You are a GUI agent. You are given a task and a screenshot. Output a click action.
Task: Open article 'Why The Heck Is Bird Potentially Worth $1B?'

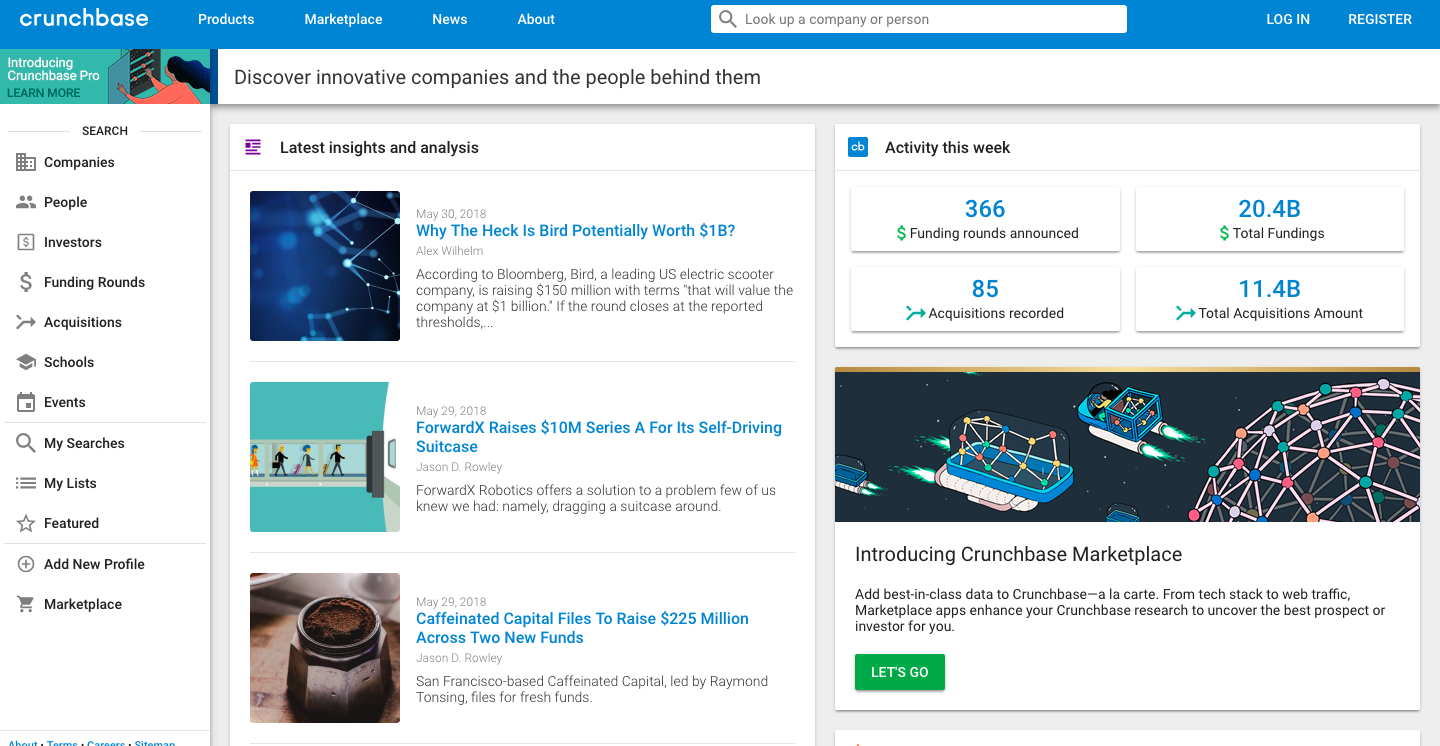[576, 230]
